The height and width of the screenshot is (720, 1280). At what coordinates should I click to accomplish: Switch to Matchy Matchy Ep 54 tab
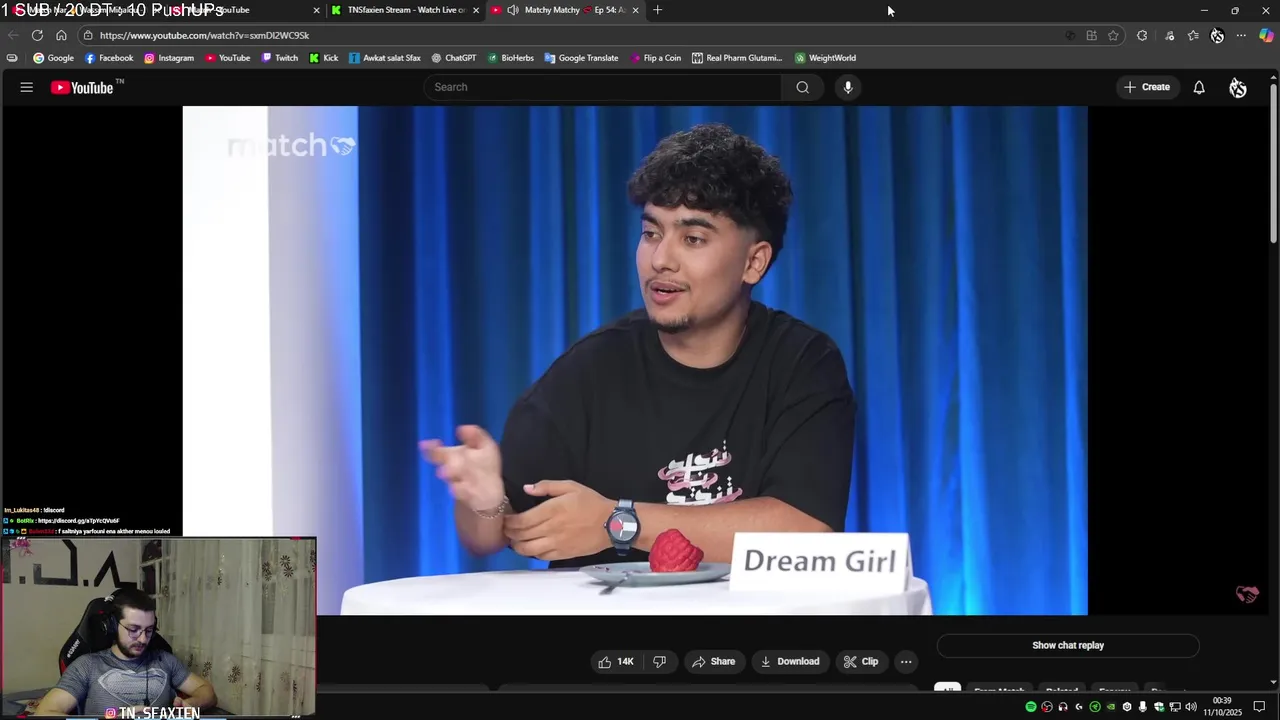coord(565,10)
